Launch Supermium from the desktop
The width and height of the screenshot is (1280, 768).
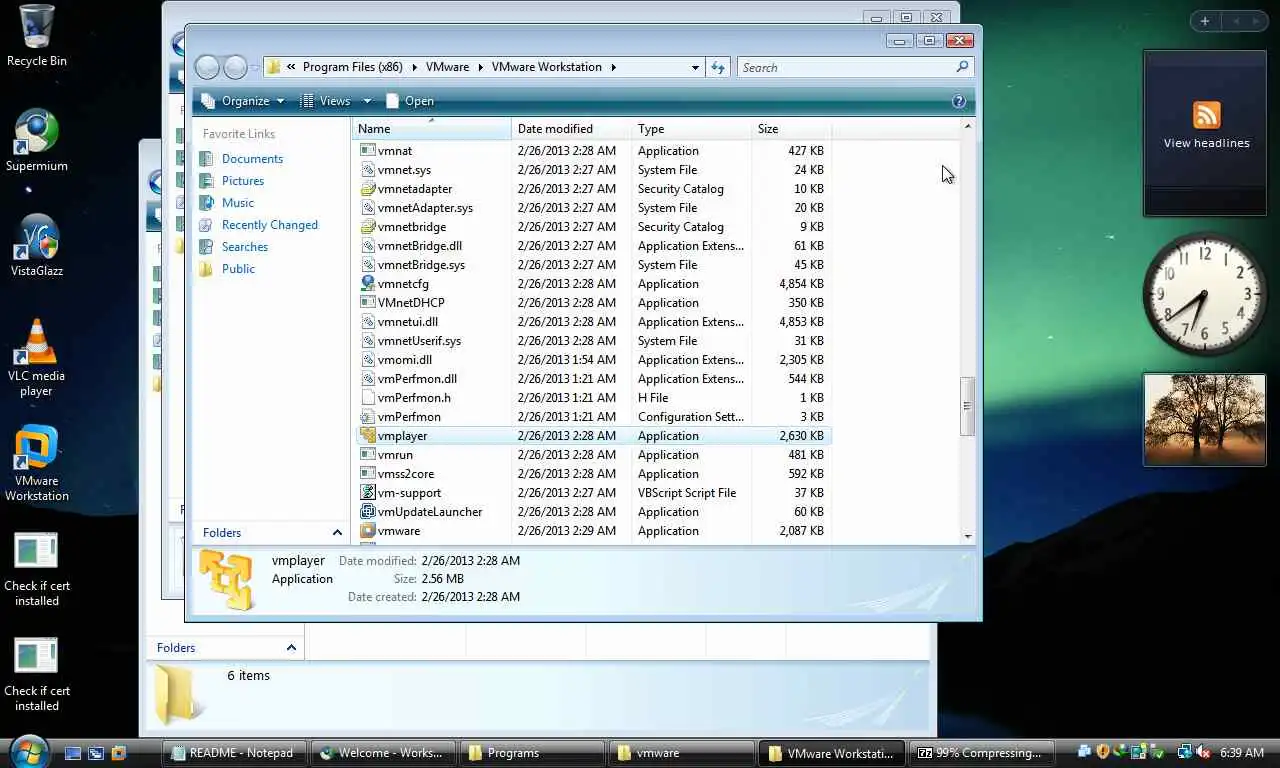[x=37, y=140]
